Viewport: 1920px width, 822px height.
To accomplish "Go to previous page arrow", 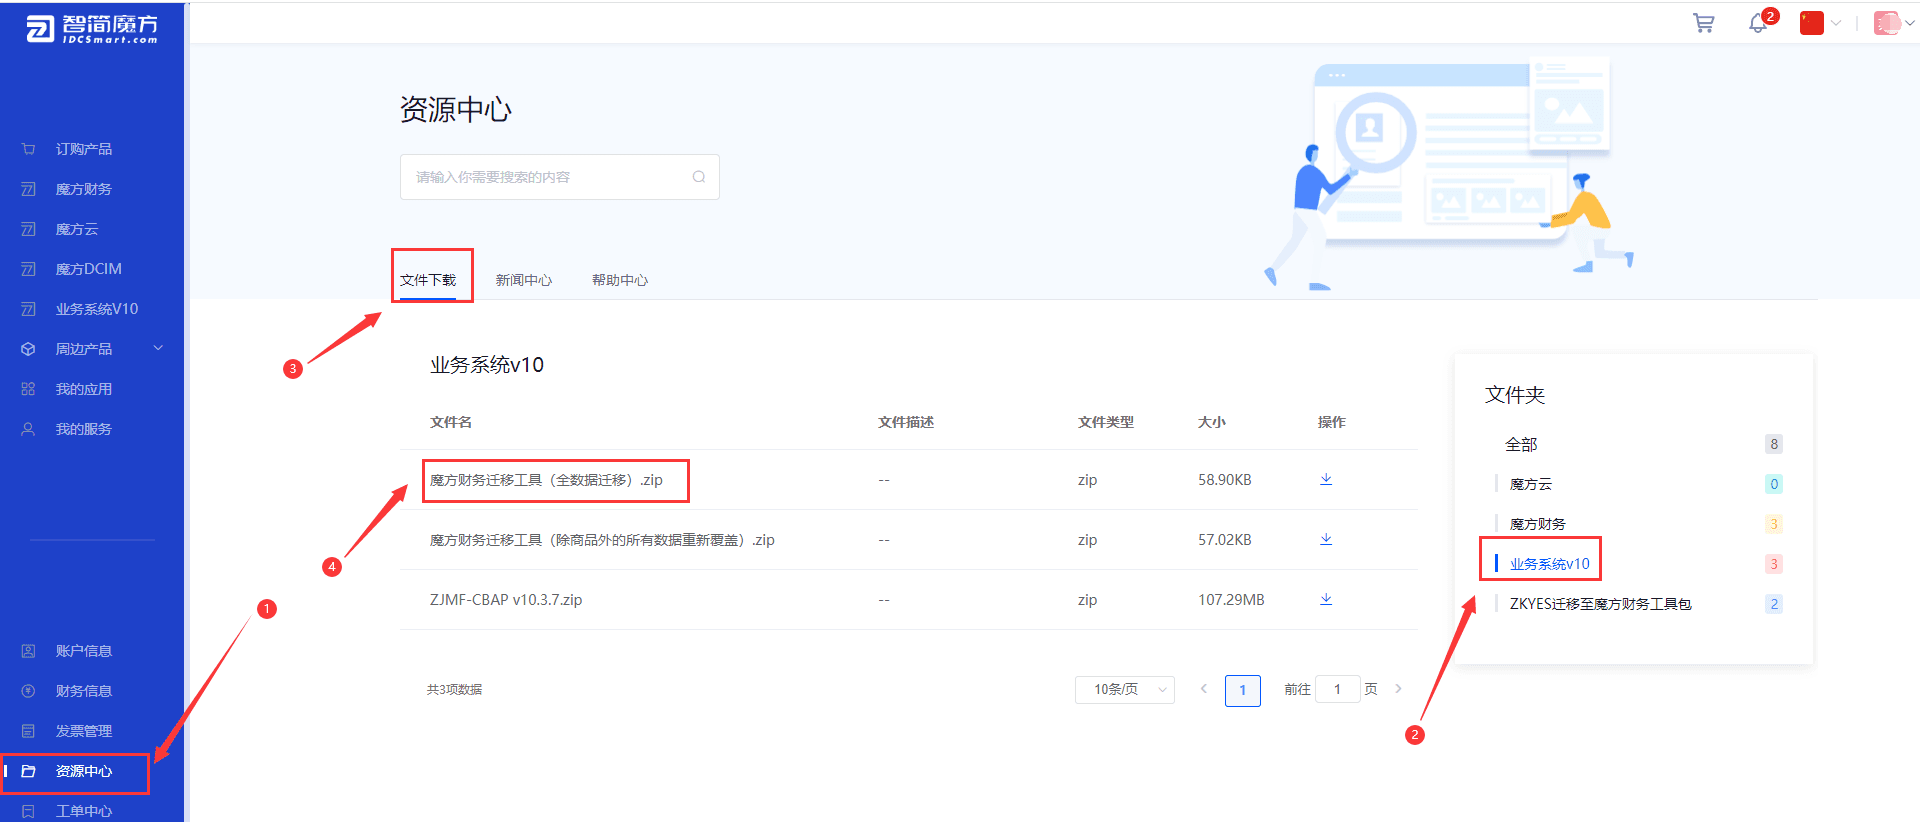I will 1204,689.
